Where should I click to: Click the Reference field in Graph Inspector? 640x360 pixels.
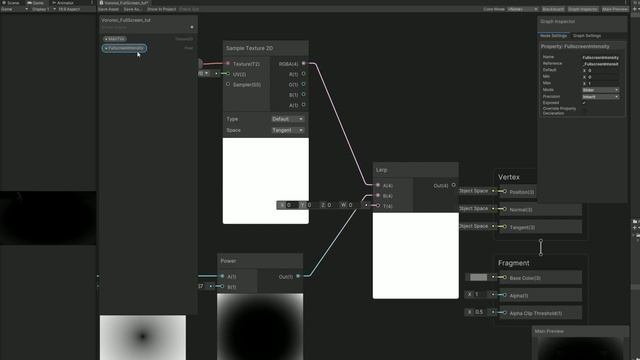pos(600,64)
